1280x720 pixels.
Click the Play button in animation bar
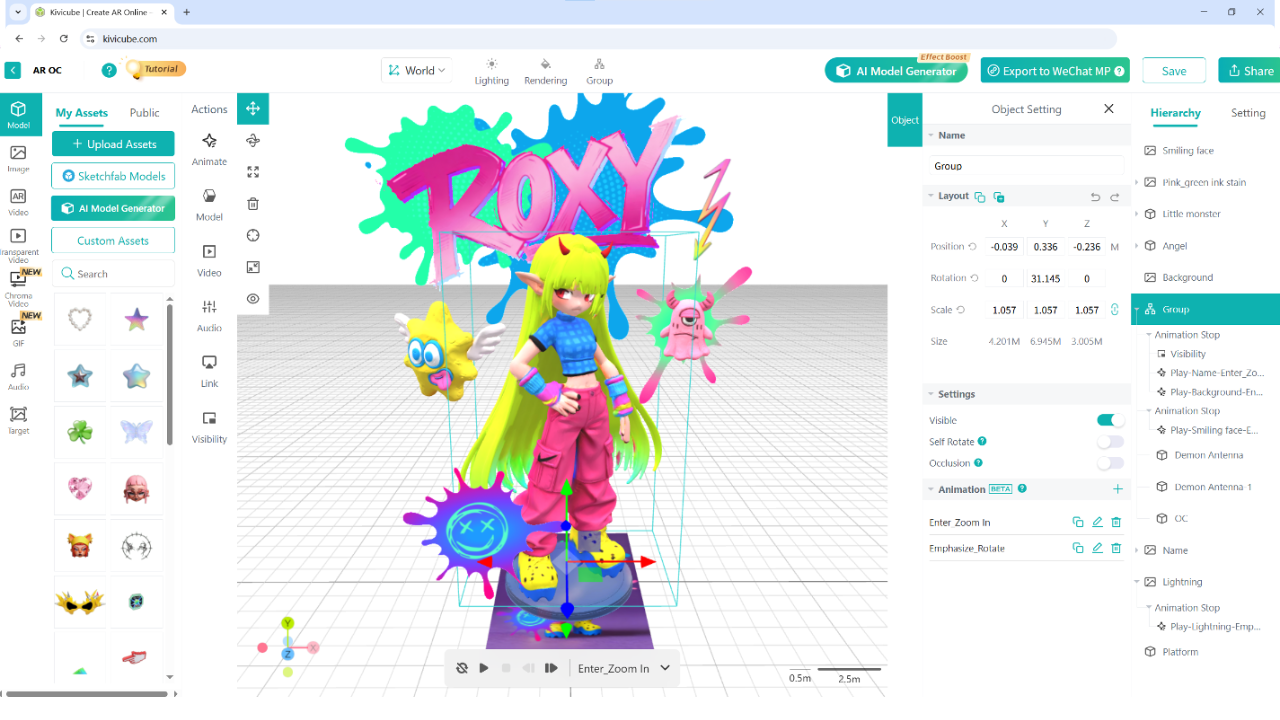(484, 668)
